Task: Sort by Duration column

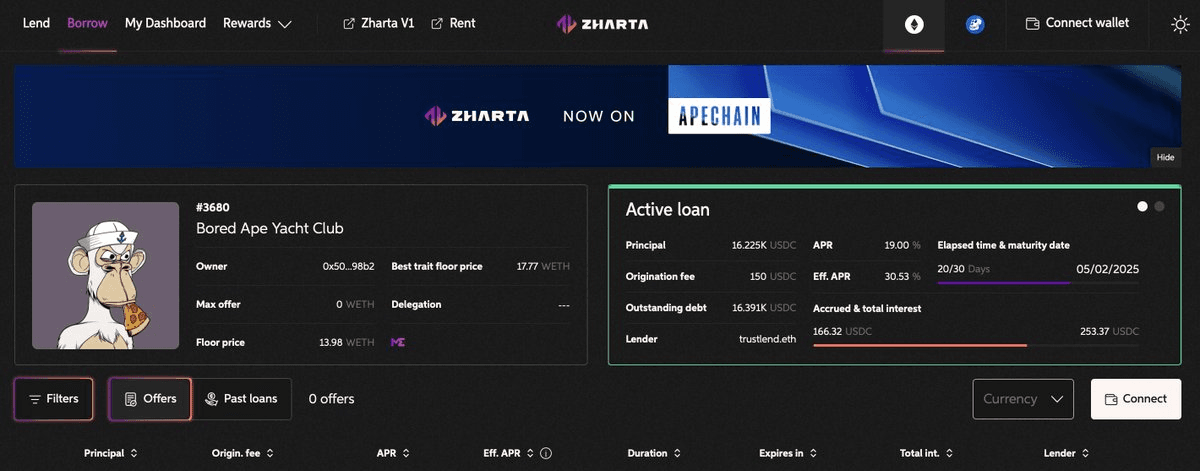Action: [x=654, y=453]
